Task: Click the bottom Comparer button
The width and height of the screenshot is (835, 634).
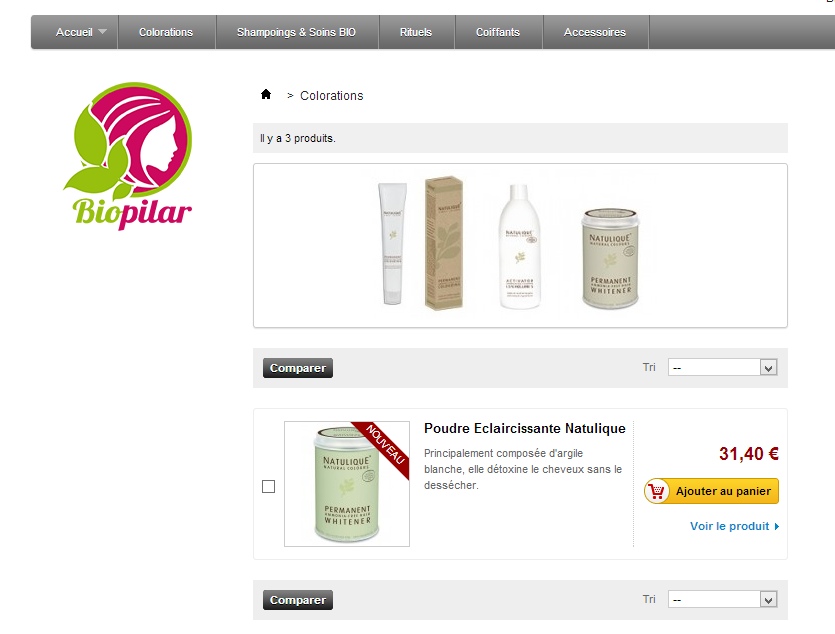Action: pos(298,600)
